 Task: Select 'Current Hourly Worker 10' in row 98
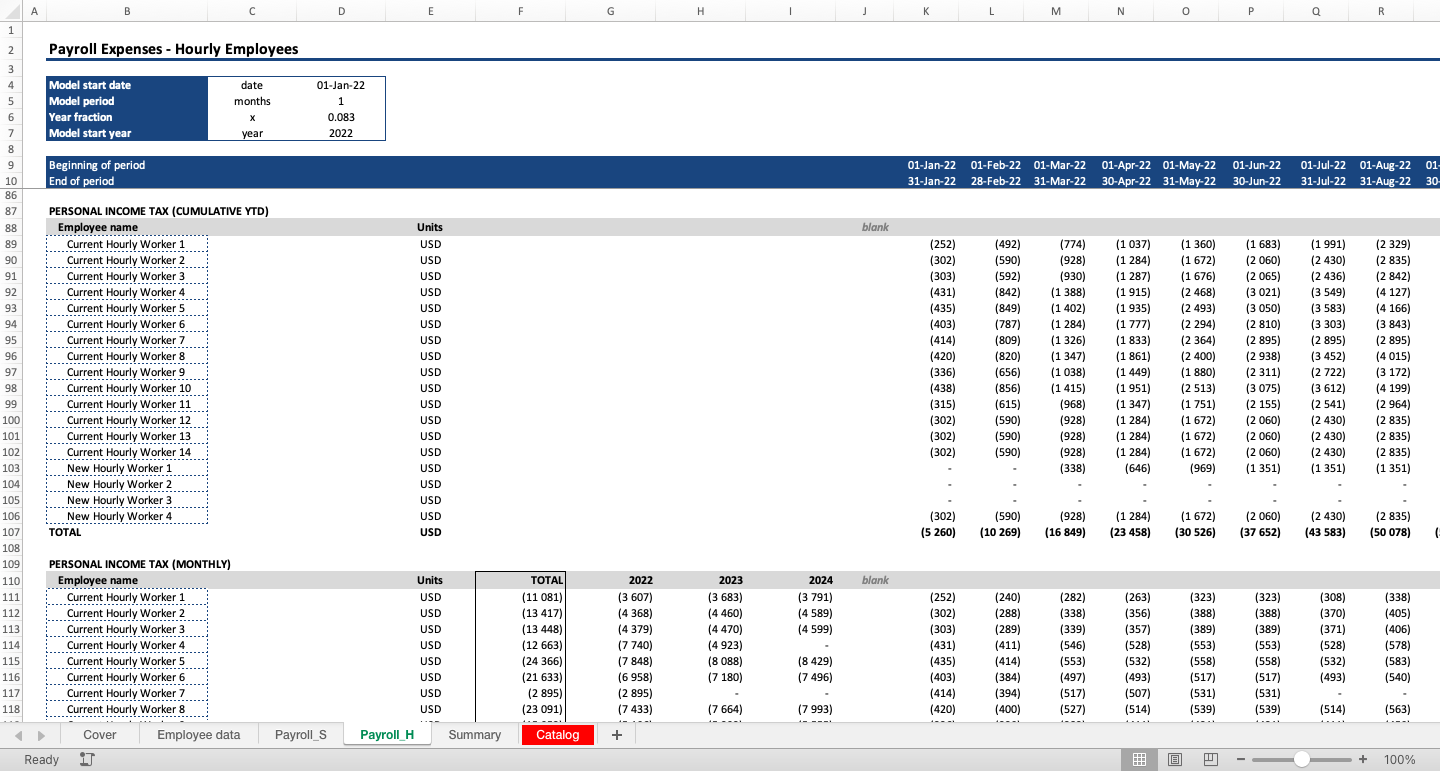127,388
